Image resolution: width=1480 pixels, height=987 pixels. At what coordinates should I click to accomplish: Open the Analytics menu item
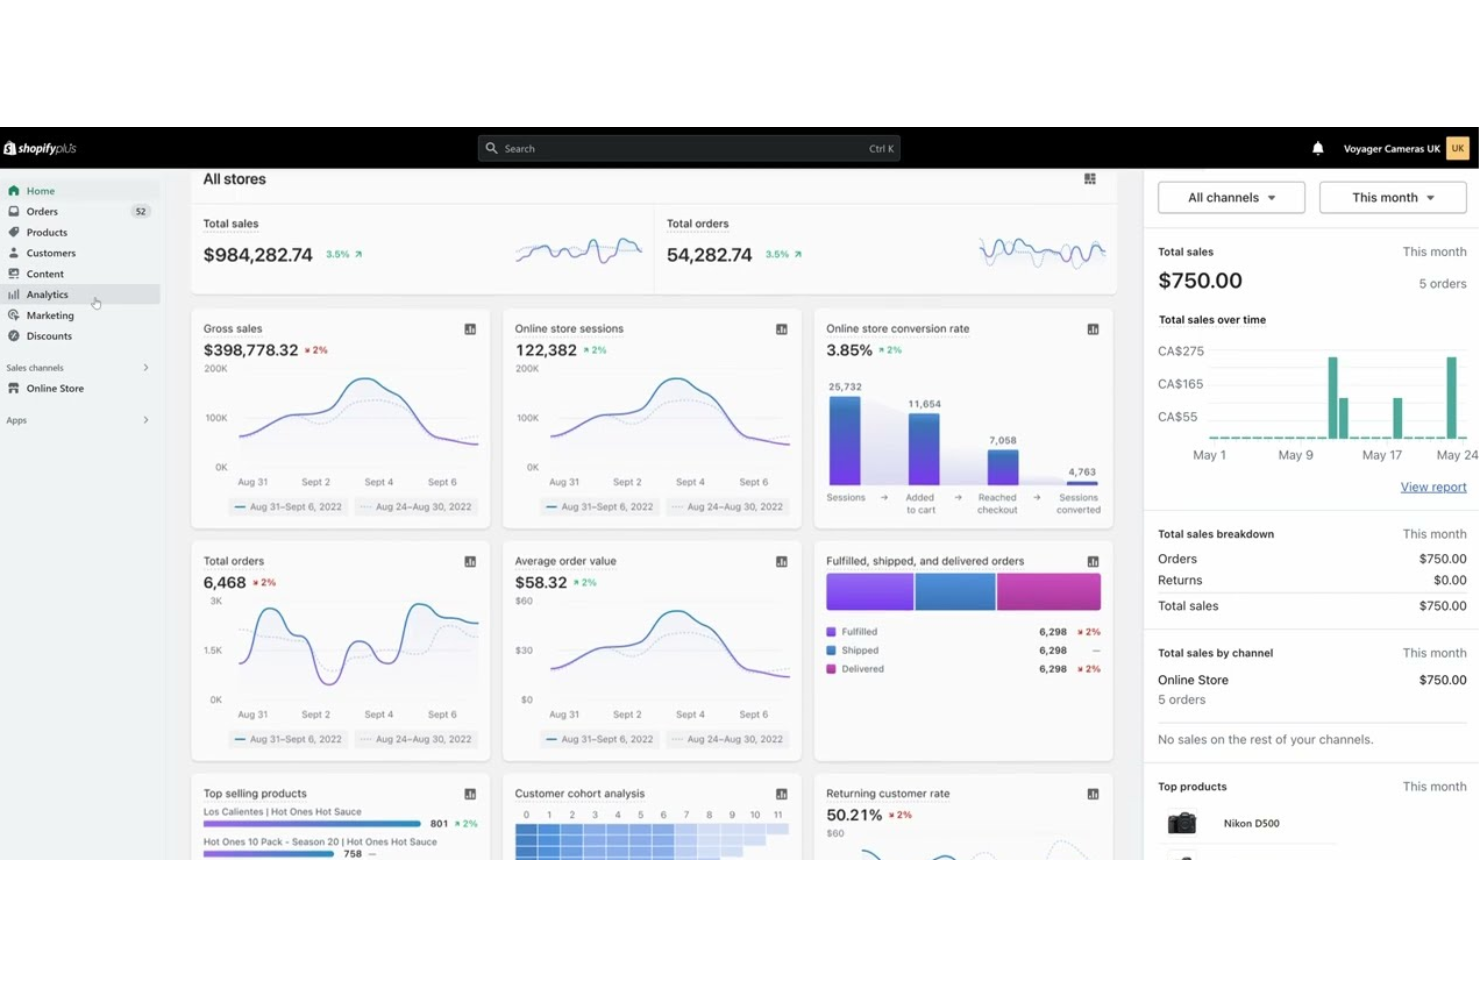[46, 294]
